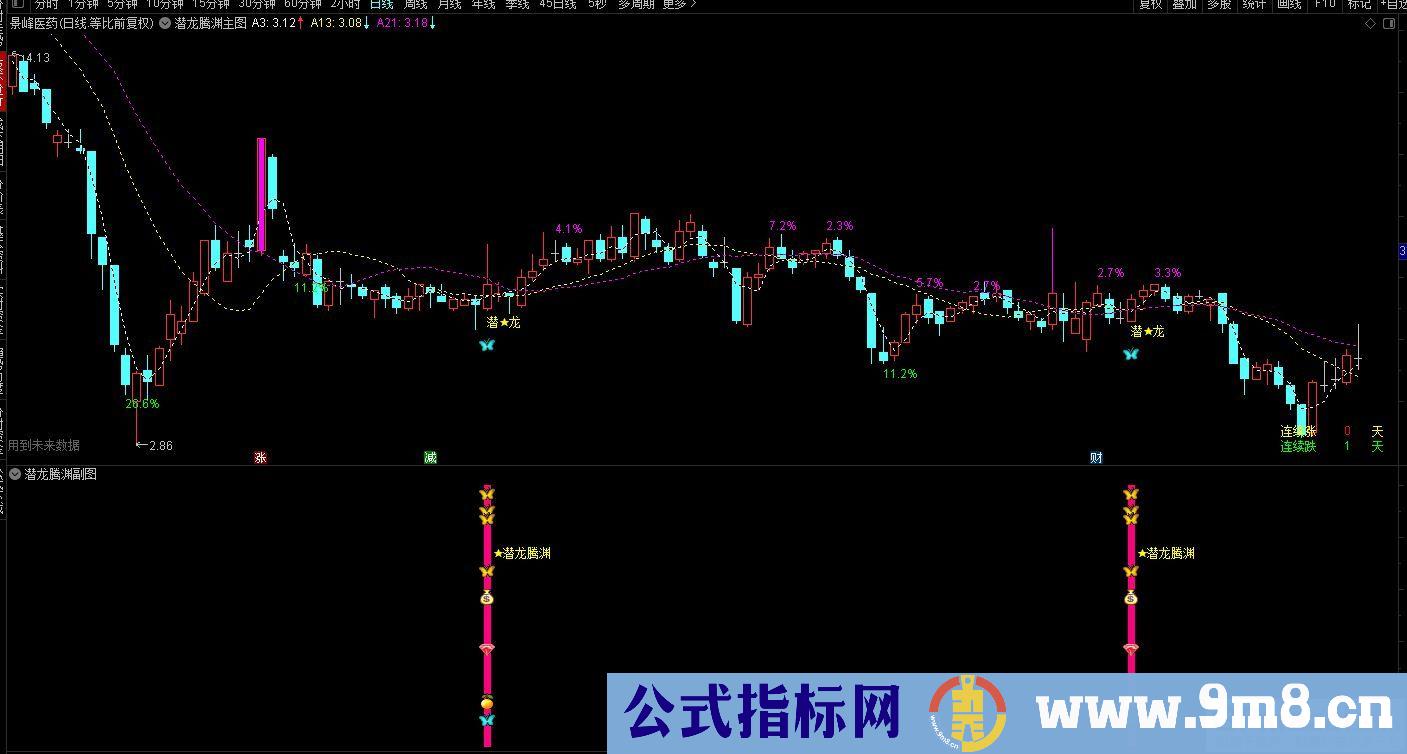Toggle the side panel icon beside the diamond
Image resolution: width=1407 pixels, height=754 pixels.
pyautogui.click(x=1390, y=24)
